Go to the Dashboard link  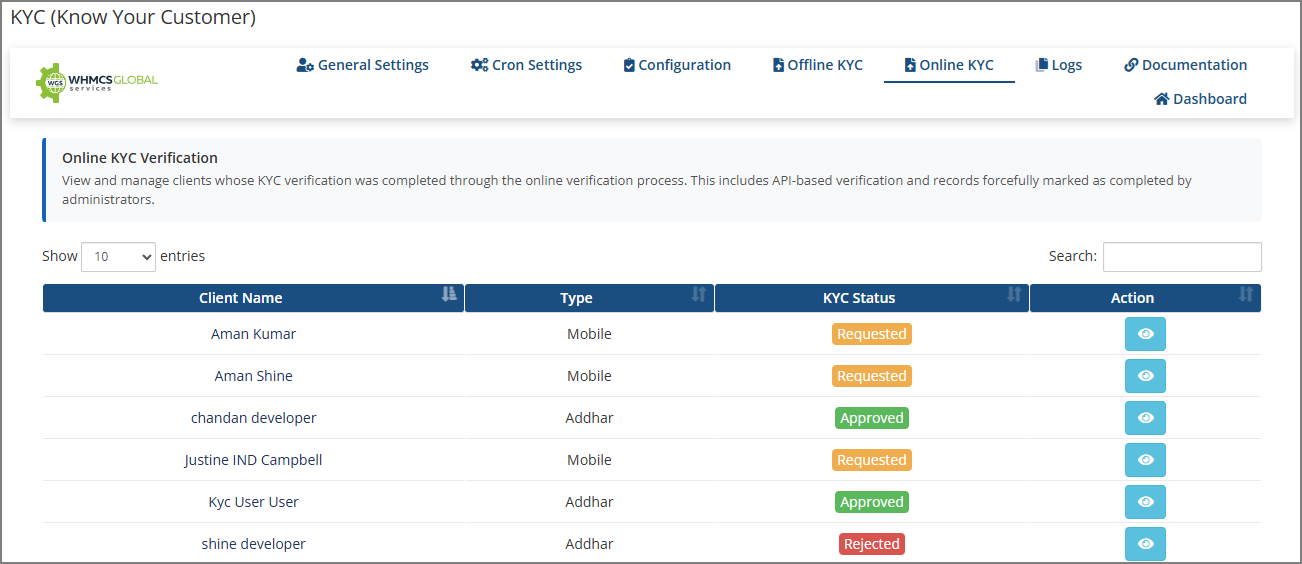coord(1200,99)
